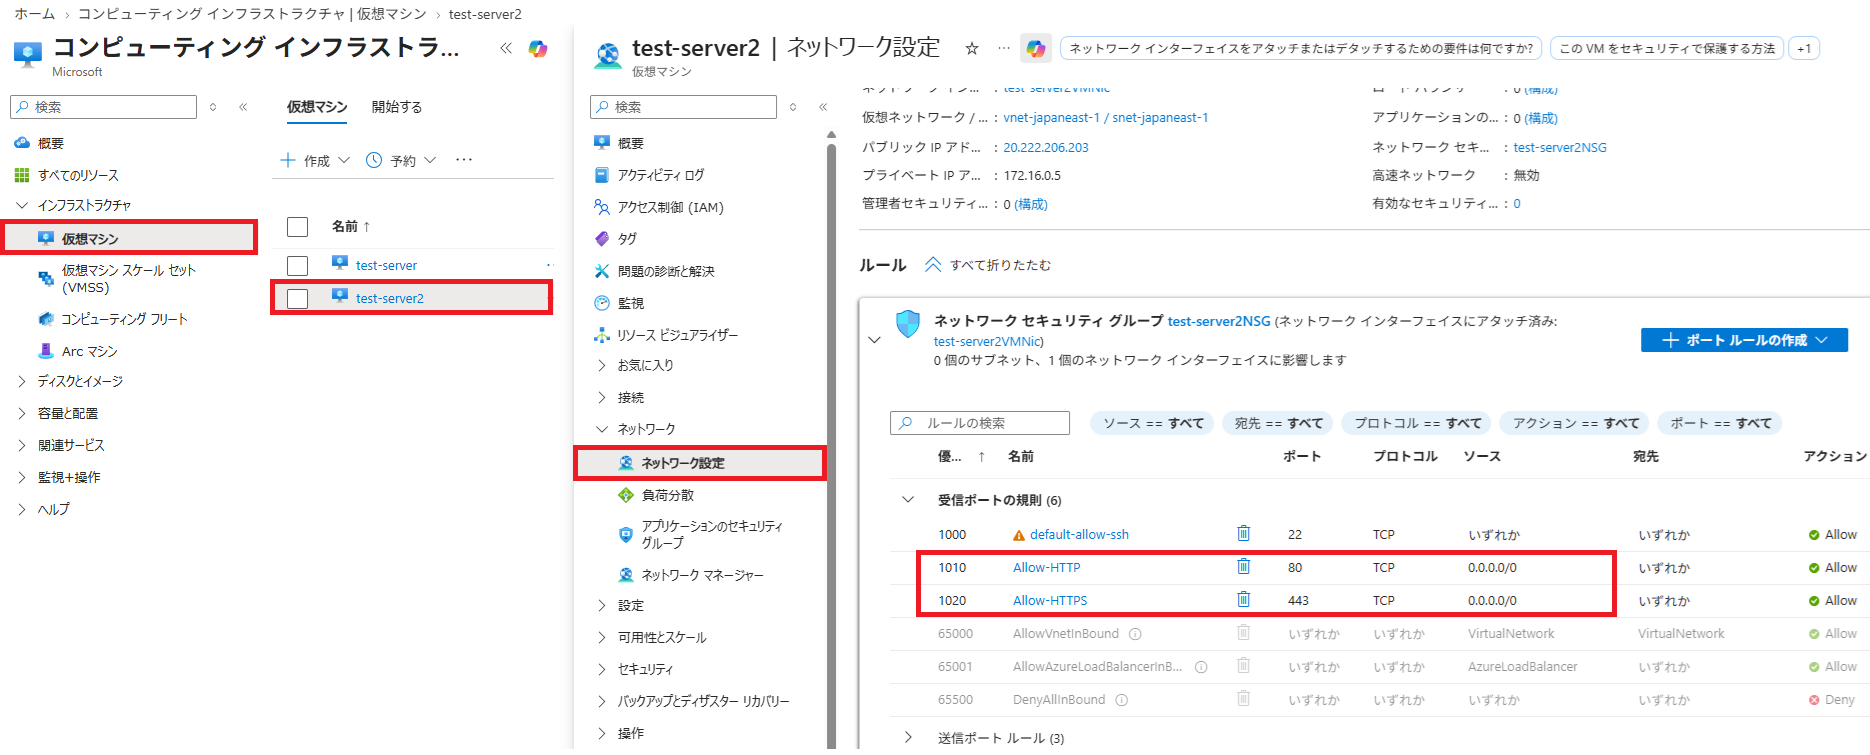Image resolution: width=1870 pixels, height=755 pixels.
Task: Click the ルールの検索 field
Action: (x=980, y=423)
